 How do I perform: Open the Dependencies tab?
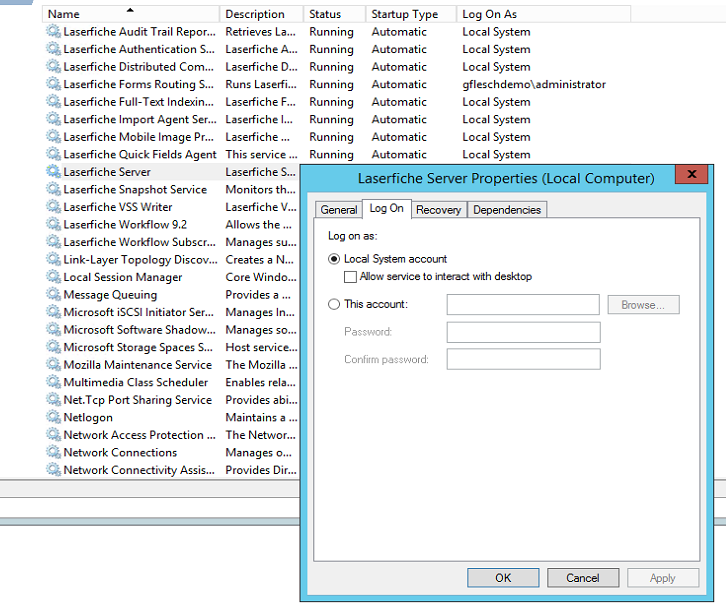click(507, 210)
